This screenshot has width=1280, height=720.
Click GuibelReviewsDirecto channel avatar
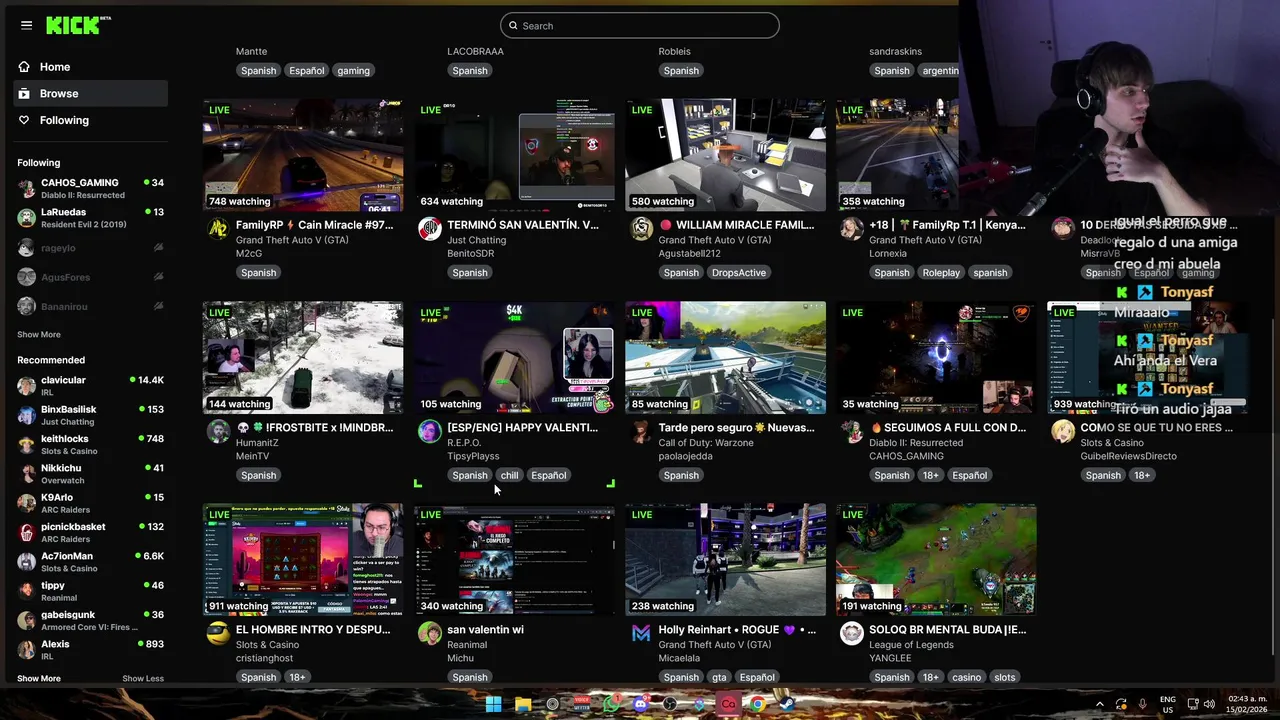[1063, 431]
